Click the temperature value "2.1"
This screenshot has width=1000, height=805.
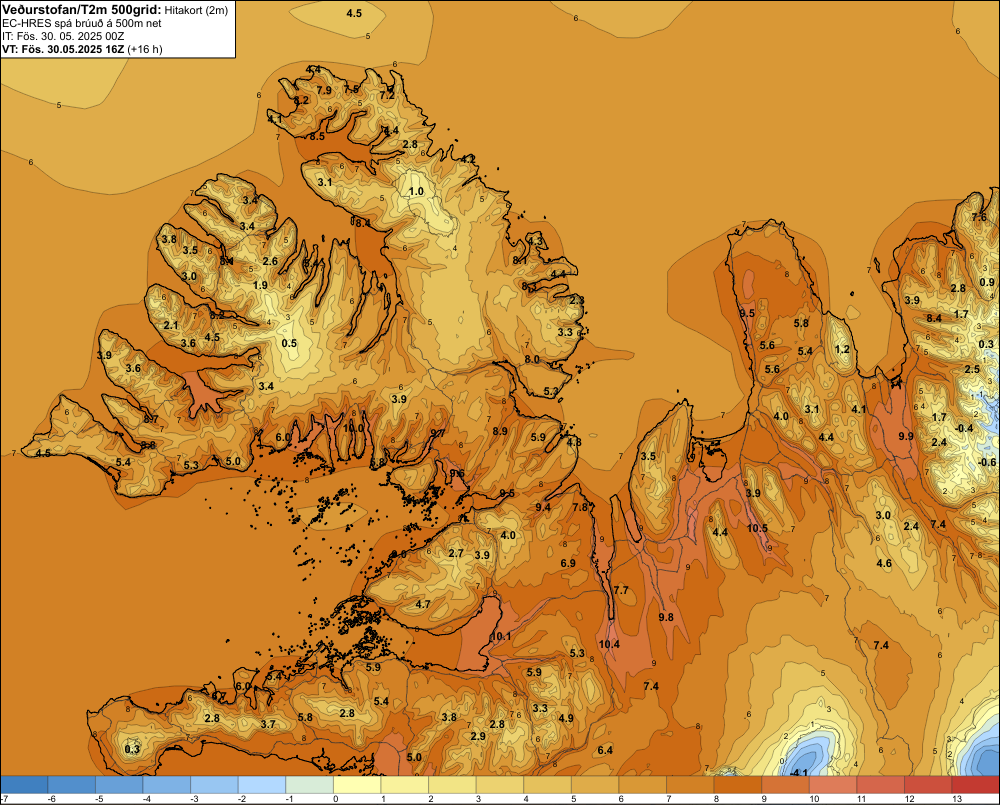[171, 325]
